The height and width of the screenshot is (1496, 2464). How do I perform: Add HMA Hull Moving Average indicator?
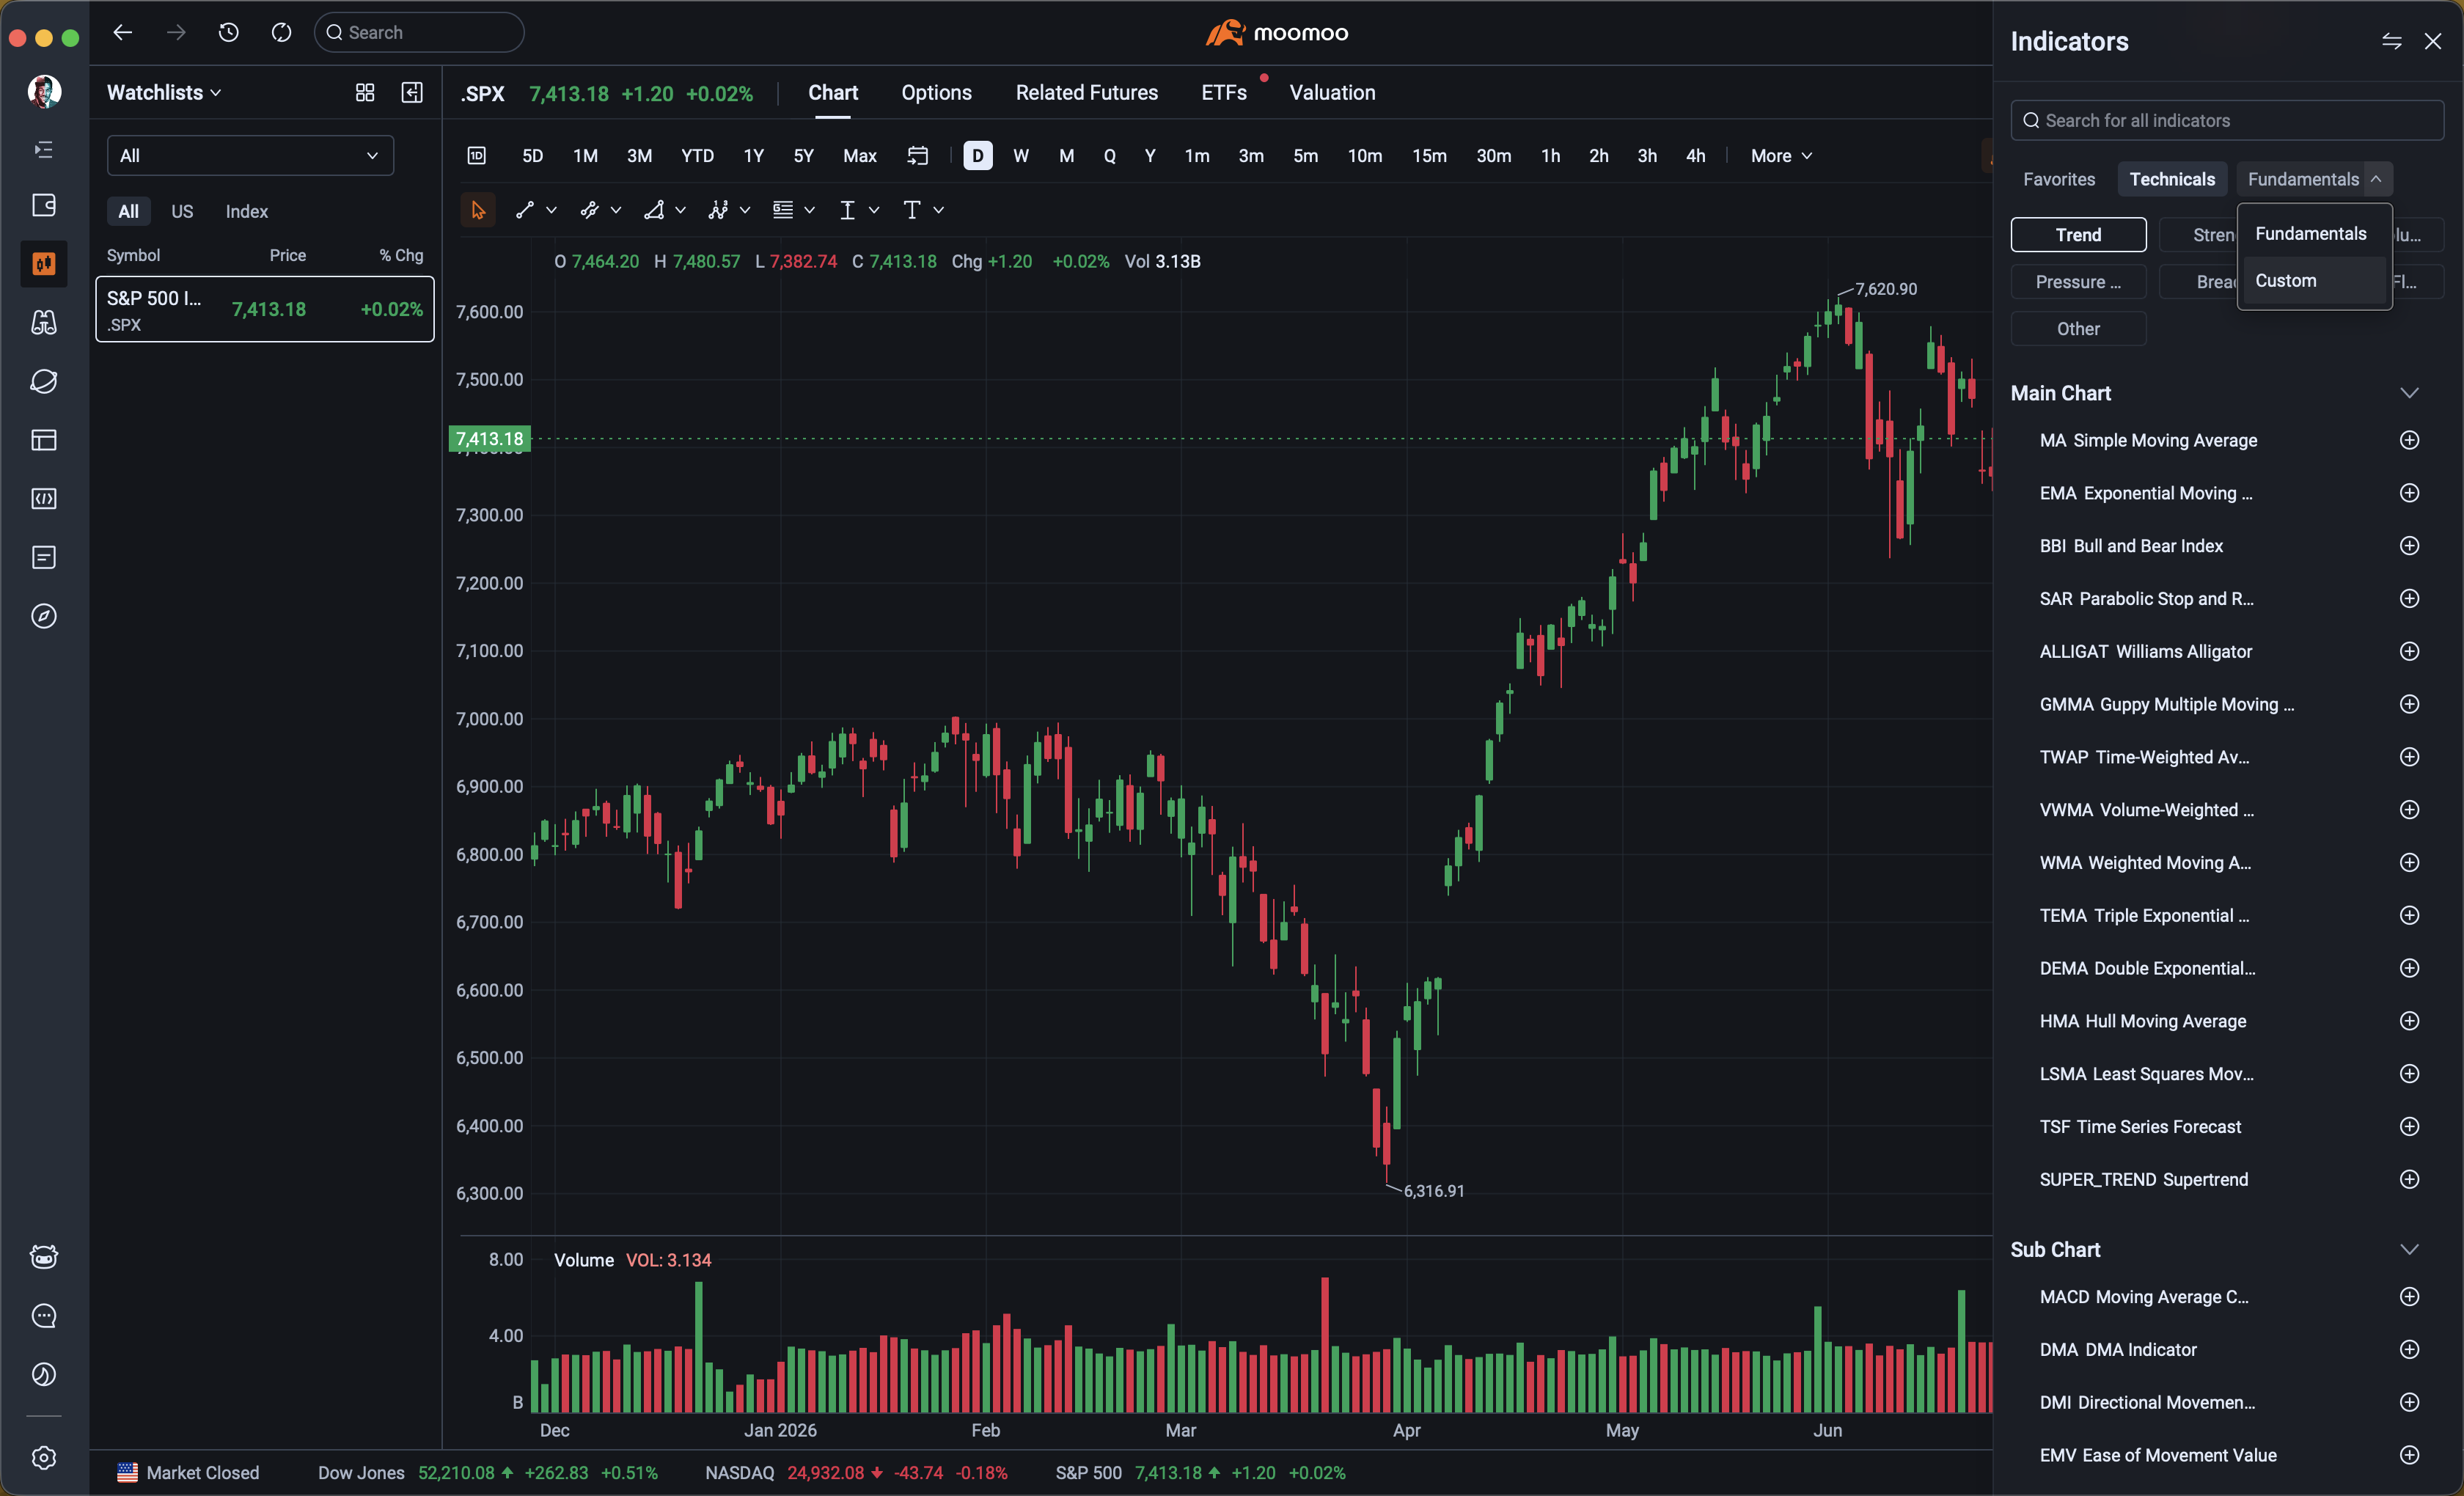pos(2410,1021)
